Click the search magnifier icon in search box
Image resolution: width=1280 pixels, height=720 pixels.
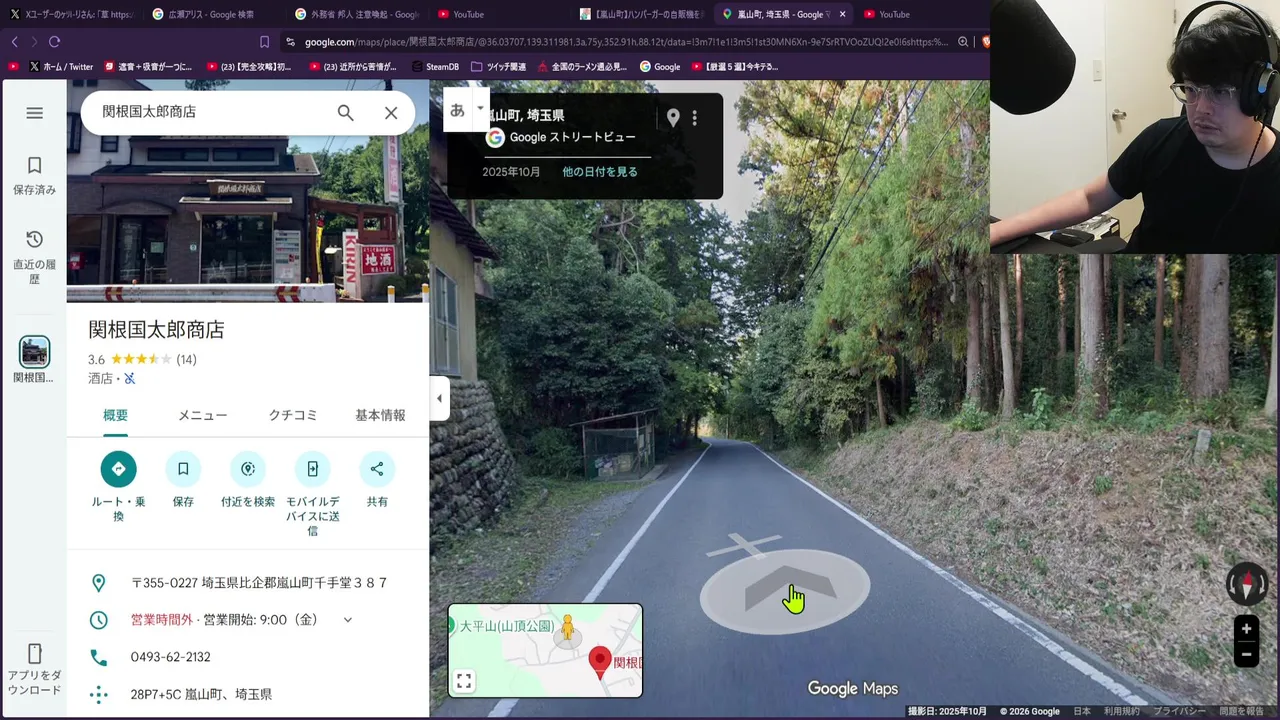[345, 113]
